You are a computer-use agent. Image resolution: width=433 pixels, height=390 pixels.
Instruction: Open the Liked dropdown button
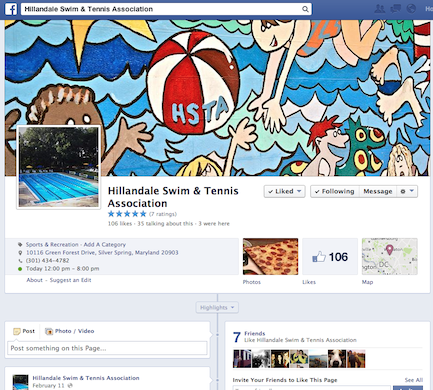tap(284, 191)
